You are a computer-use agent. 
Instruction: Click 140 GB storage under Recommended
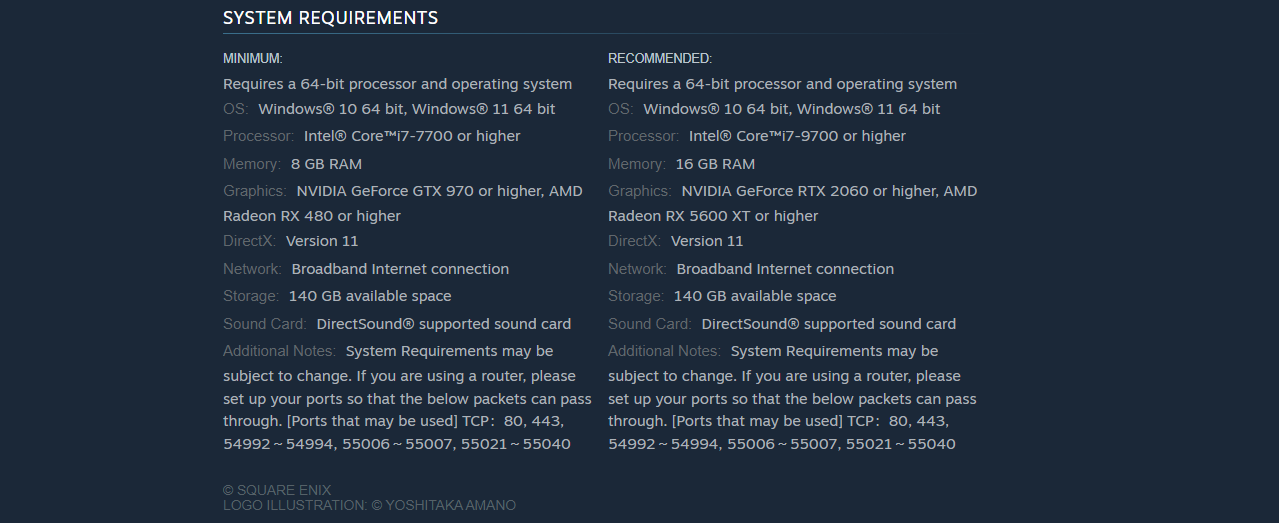(x=755, y=296)
